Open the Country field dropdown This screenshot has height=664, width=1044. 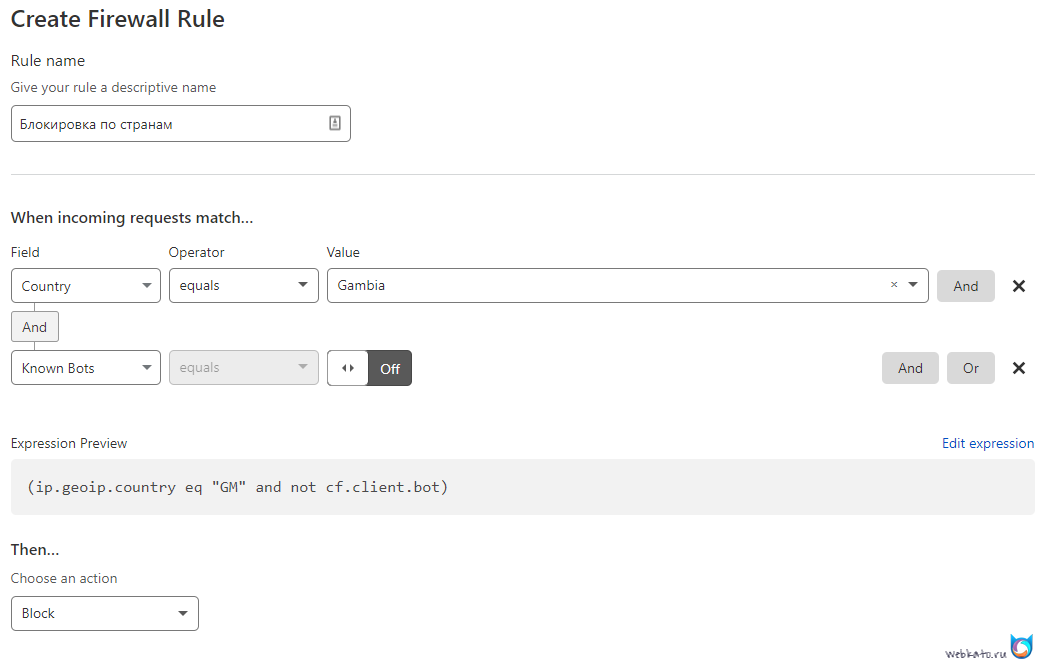point(86,286)
